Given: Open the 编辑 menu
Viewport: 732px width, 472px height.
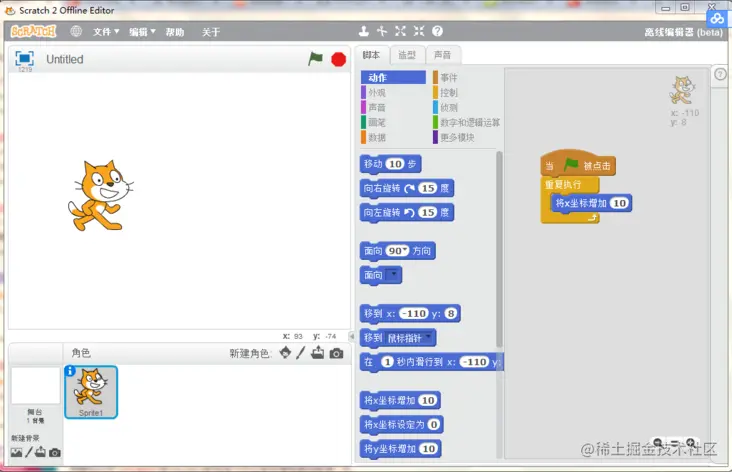Looking at the screenshot, I should [142, 32].
